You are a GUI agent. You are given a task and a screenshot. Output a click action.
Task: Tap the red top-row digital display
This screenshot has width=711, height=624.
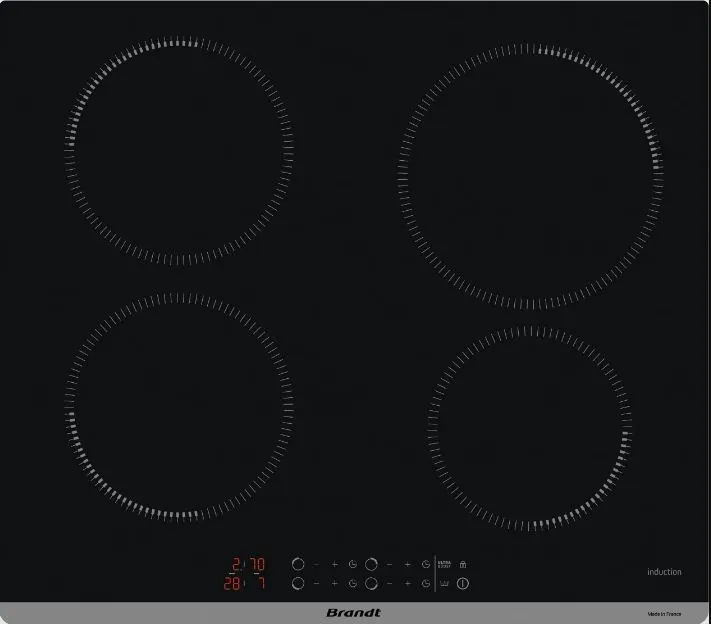click(246, 565)
